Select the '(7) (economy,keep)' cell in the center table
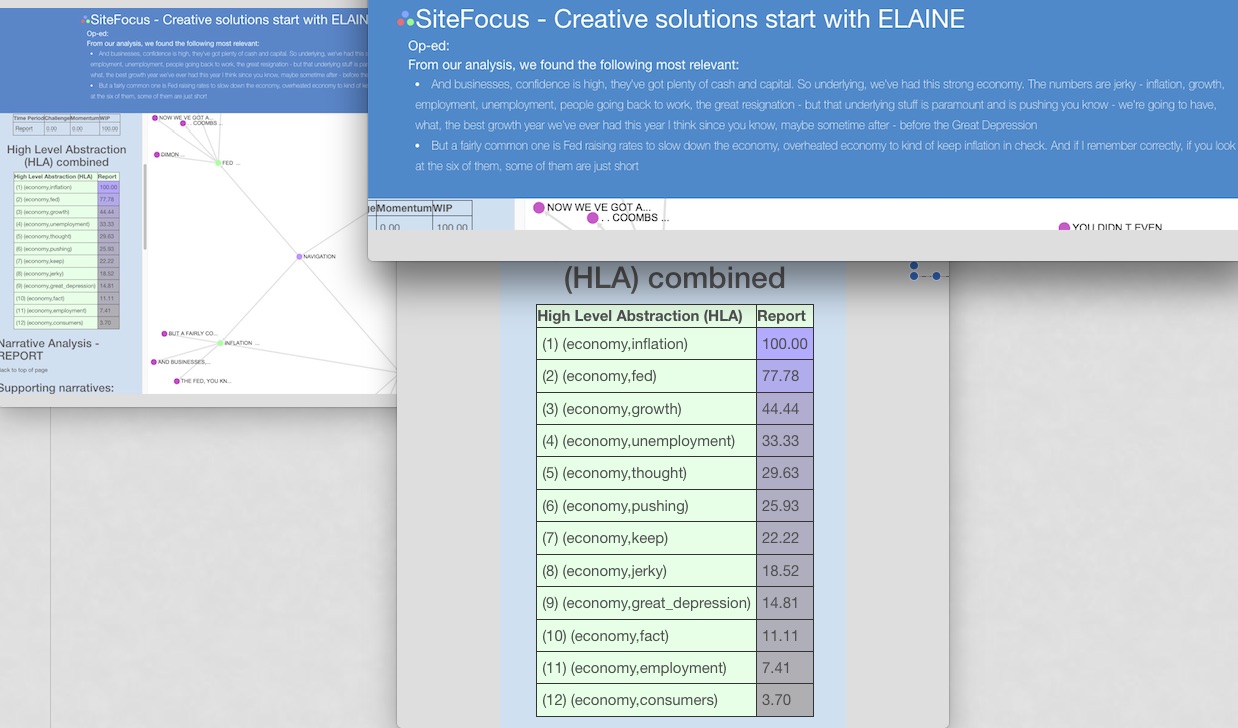 [646, 538]
